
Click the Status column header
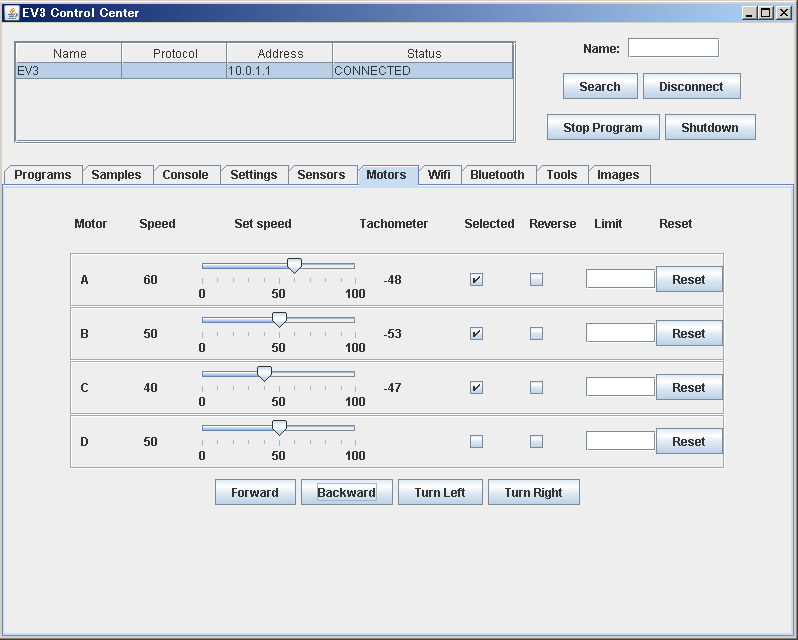(x=423, y=53)
